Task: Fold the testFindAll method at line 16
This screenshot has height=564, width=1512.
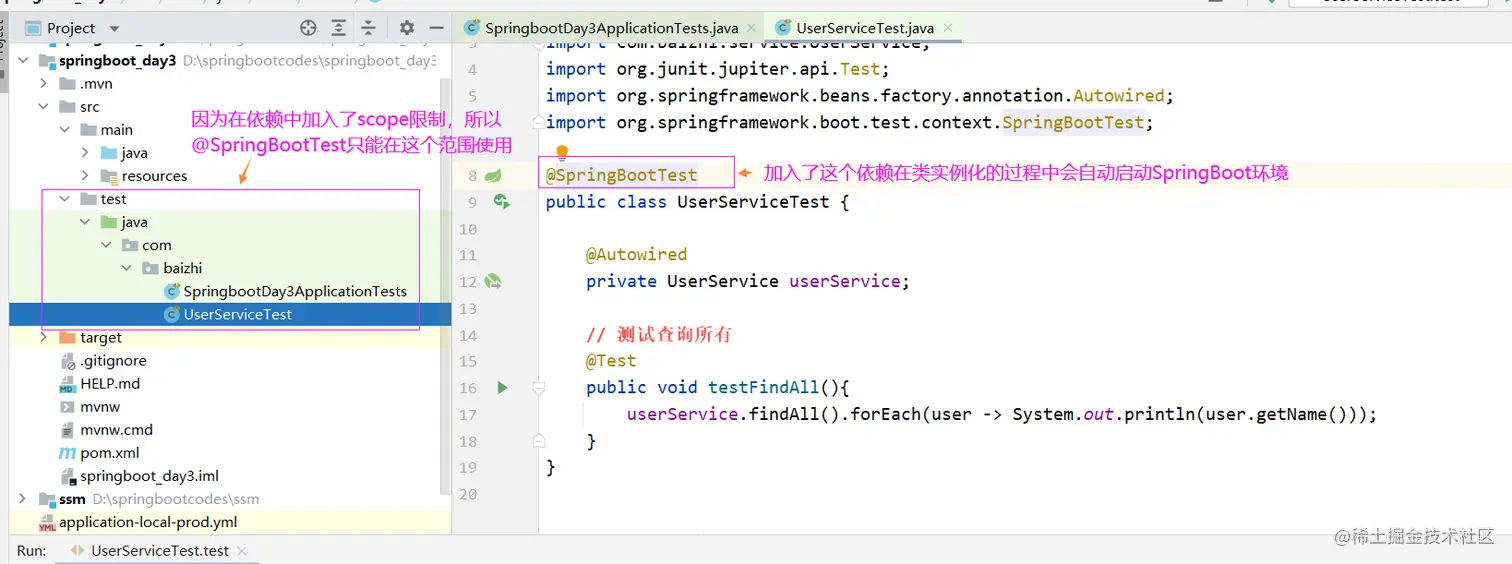Action: 538,387
